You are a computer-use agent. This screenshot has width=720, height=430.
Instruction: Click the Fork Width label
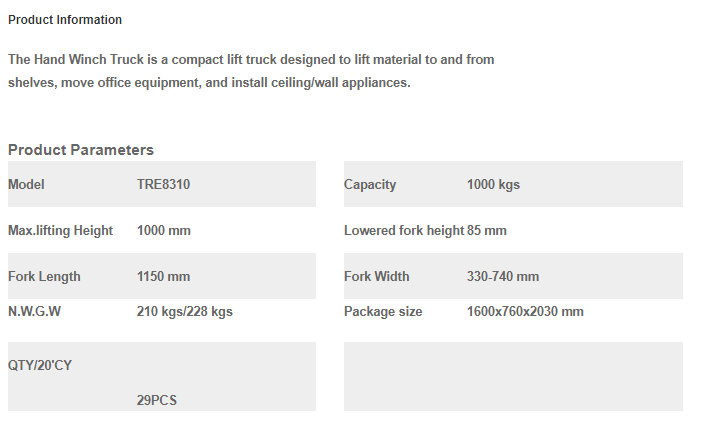click(377, 276)
